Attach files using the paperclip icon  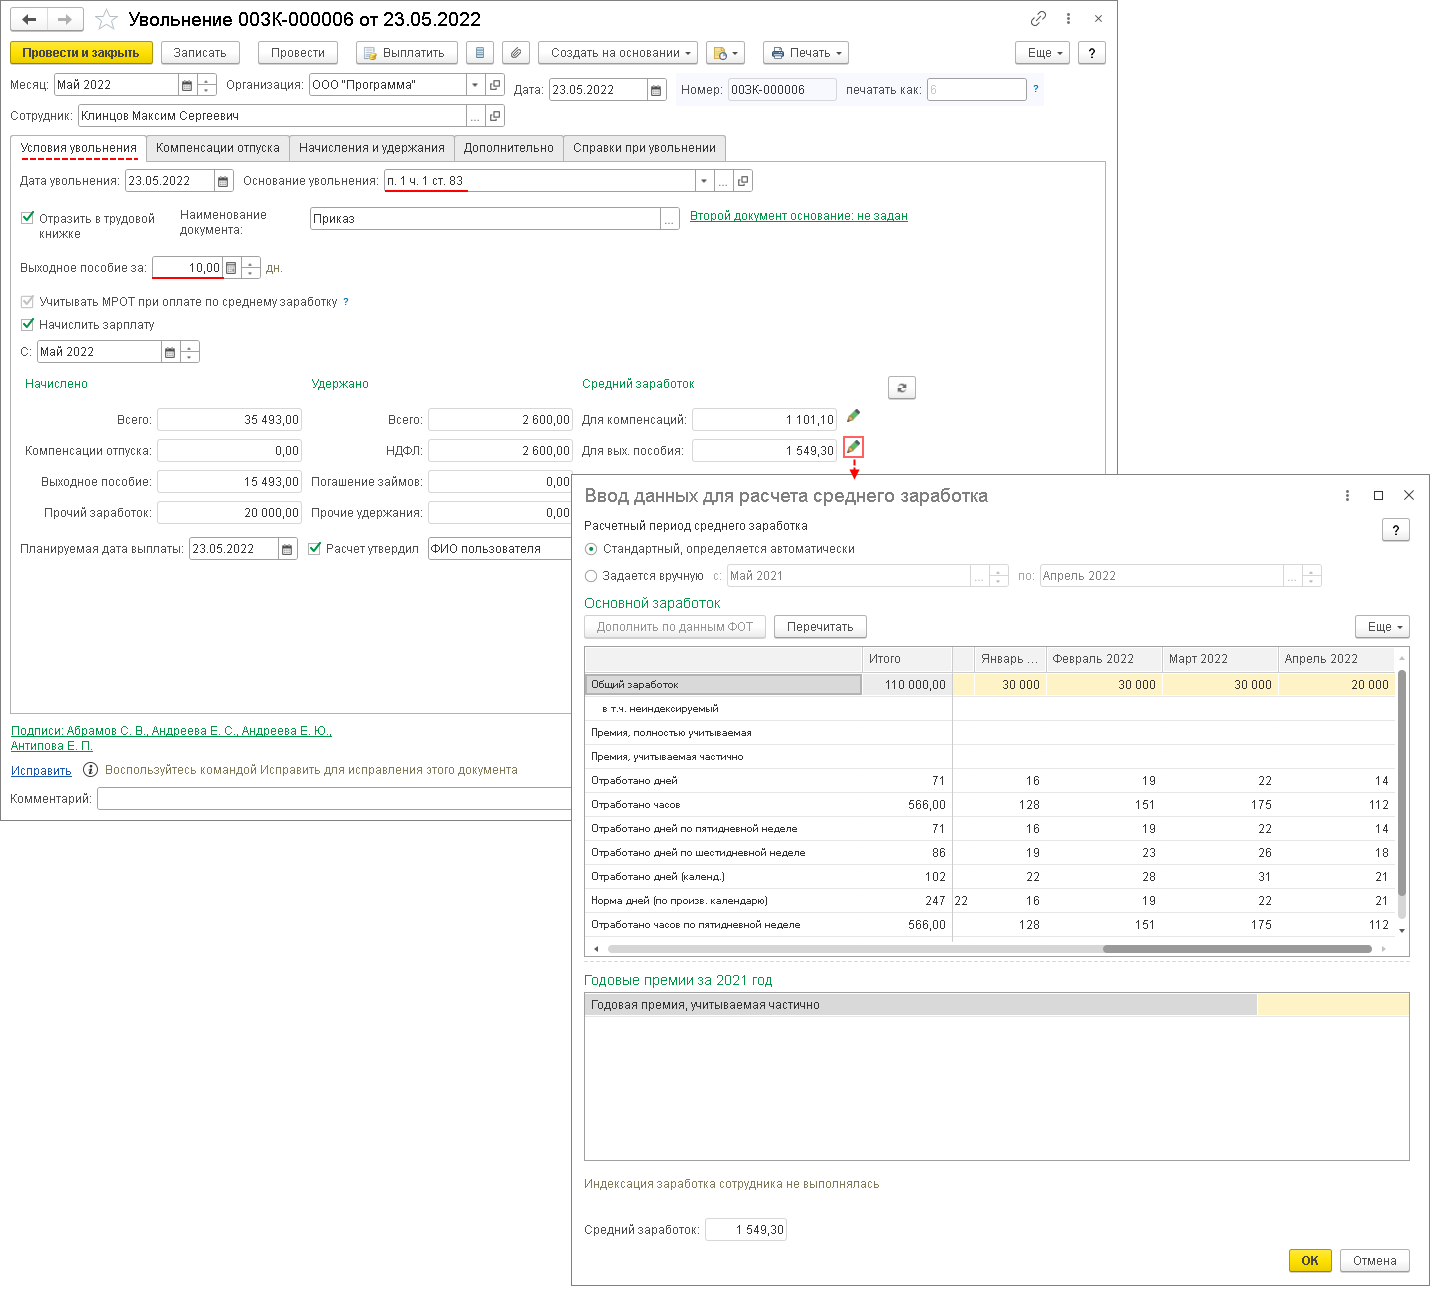point(515,53)
